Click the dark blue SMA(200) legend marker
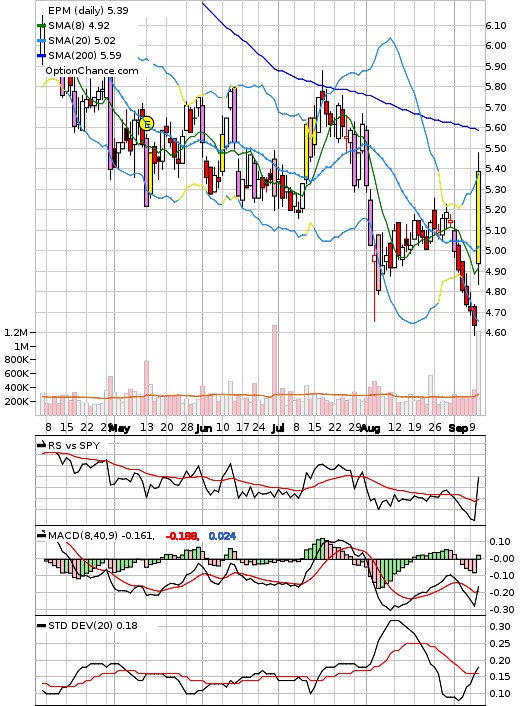This screenshot has height=706, width=526. click(41, 55)
